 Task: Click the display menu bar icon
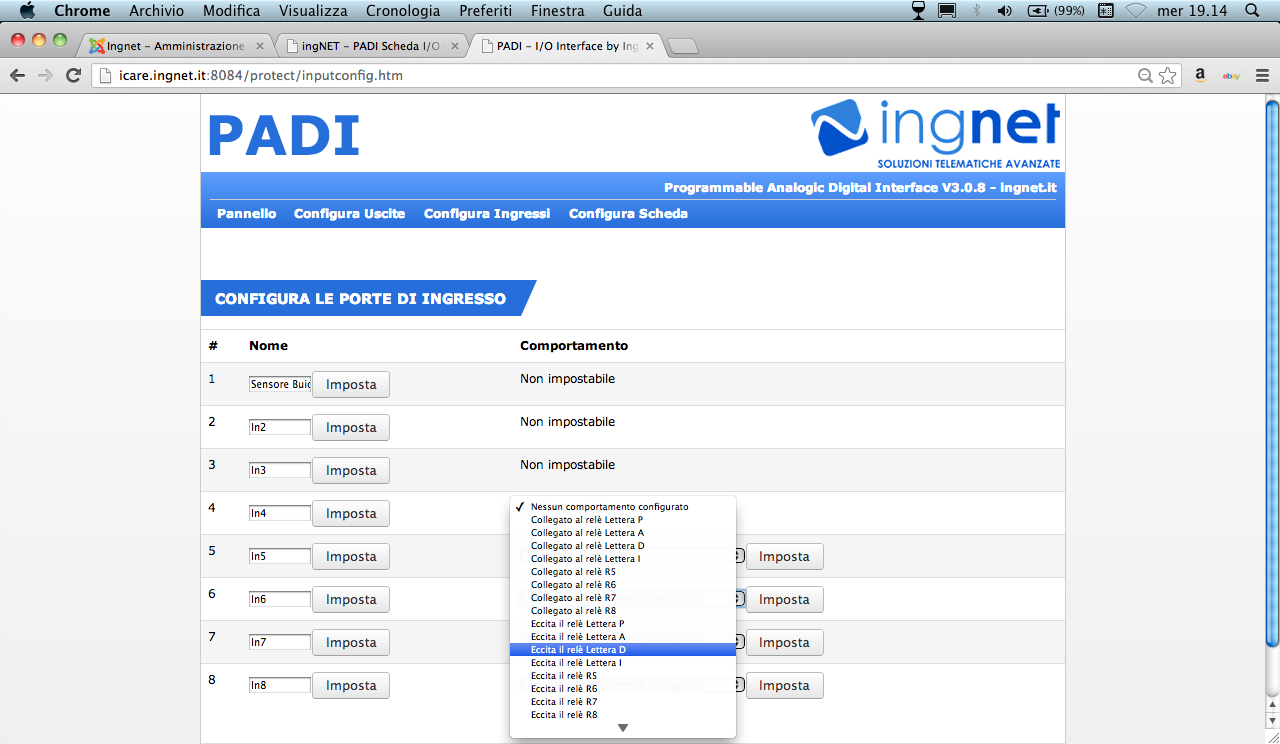pyautogui.click(x=946, y=11)
